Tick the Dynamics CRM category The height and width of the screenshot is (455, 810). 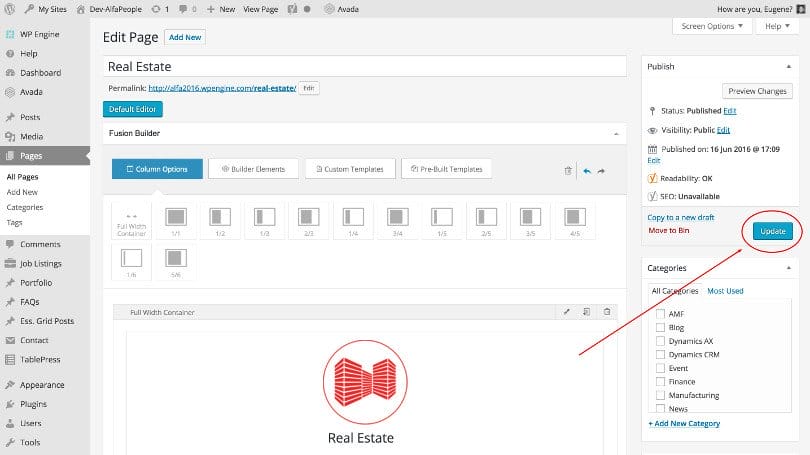click(660, 354)
